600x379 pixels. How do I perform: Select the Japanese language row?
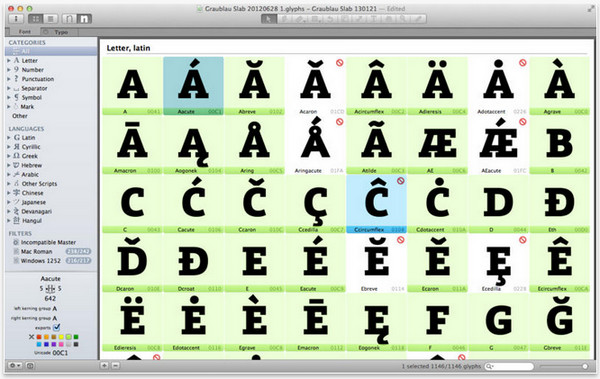click(51, 202)
